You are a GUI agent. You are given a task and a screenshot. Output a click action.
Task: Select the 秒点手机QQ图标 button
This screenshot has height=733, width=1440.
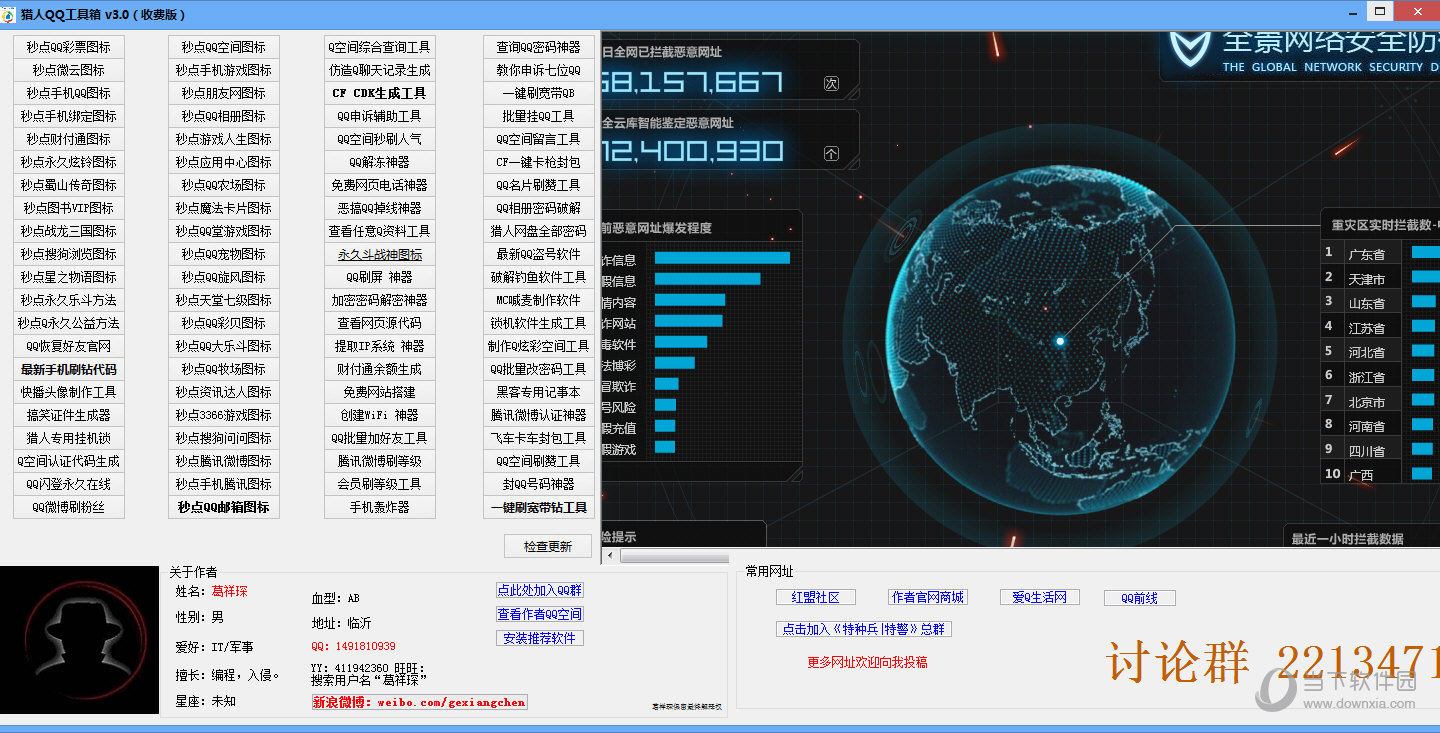click(68, 93)
